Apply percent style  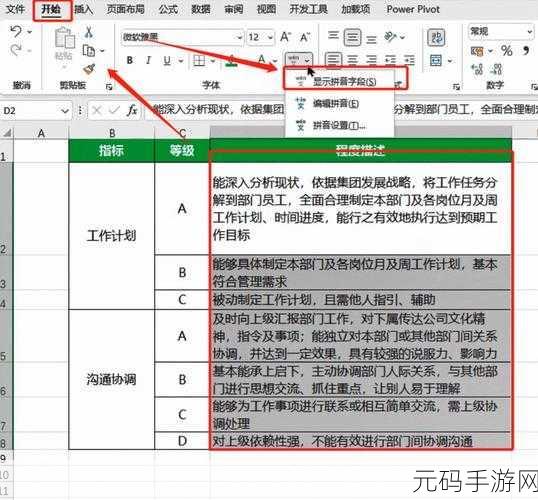click(x=507, y=51)
